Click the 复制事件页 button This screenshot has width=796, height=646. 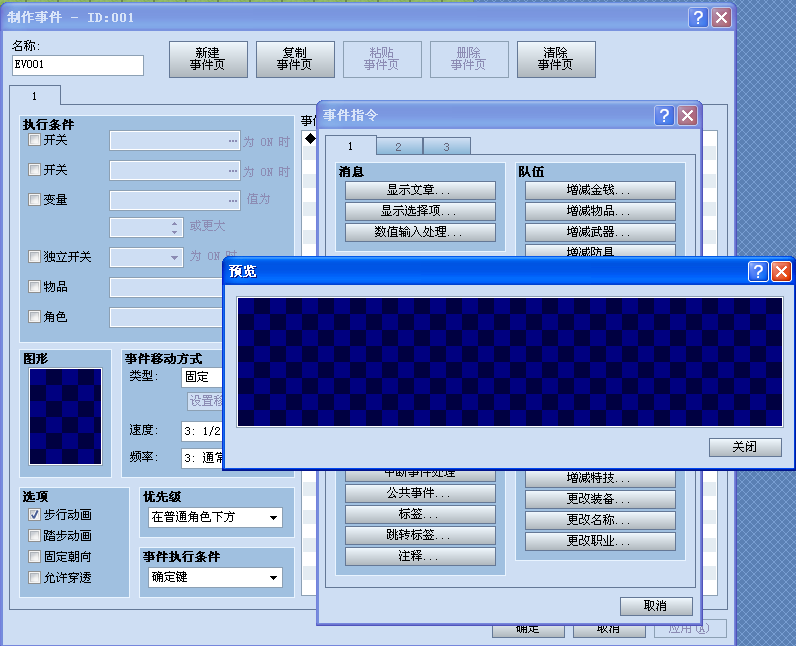295,59
